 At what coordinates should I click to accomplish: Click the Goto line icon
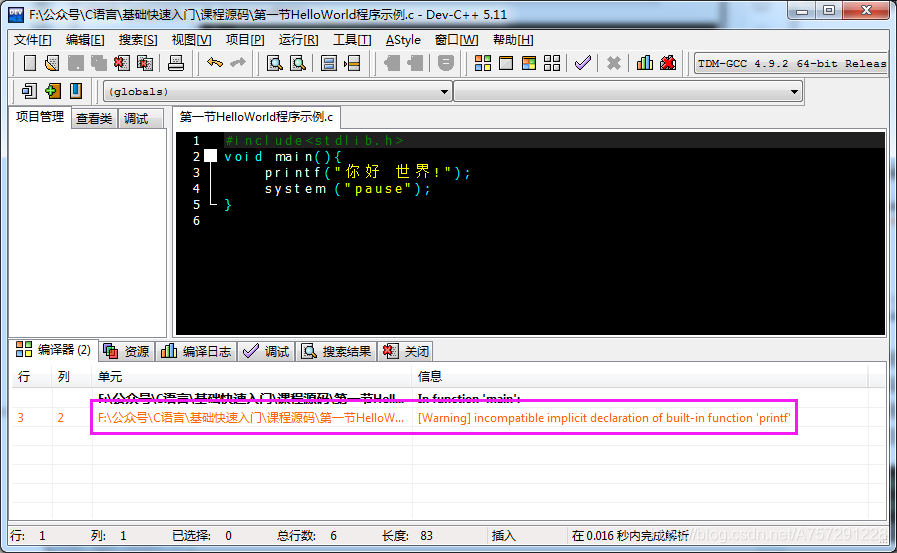click(x=352, y=63)
